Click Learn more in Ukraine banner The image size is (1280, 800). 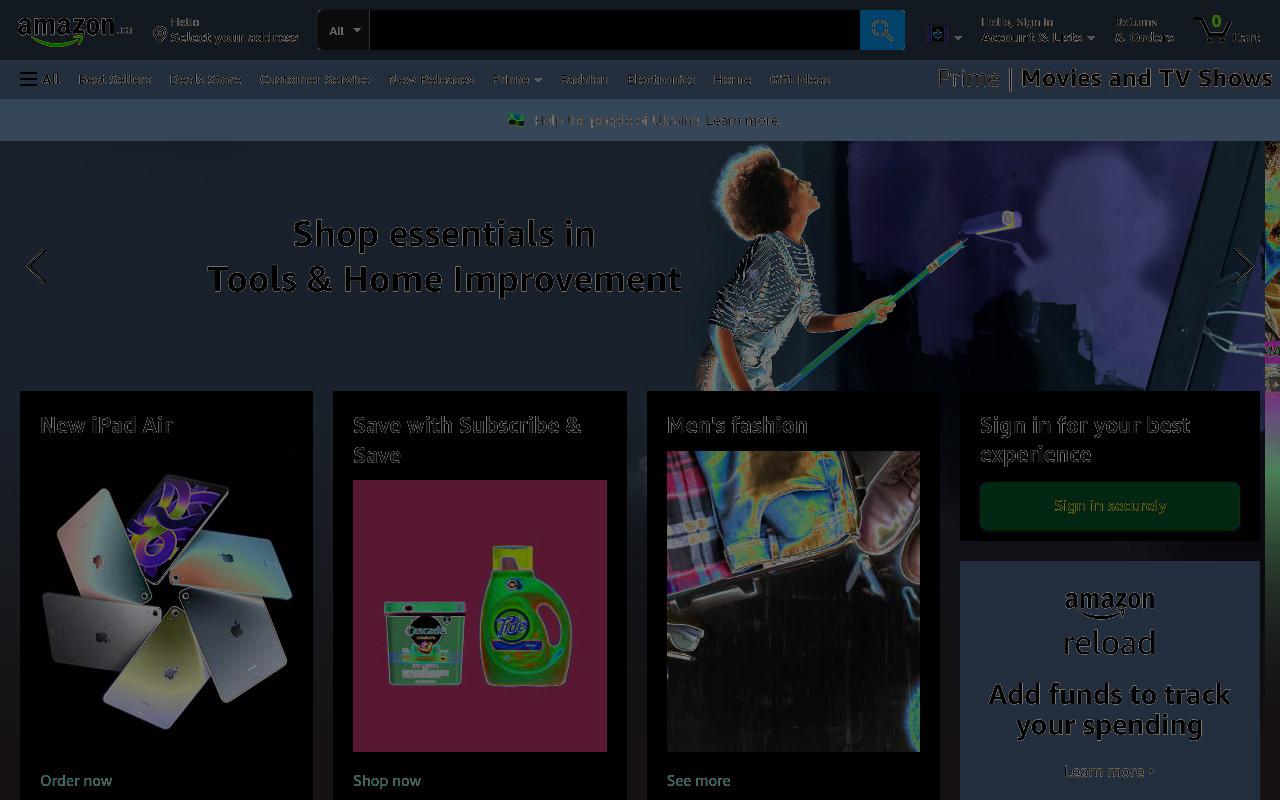coord(743,120)
